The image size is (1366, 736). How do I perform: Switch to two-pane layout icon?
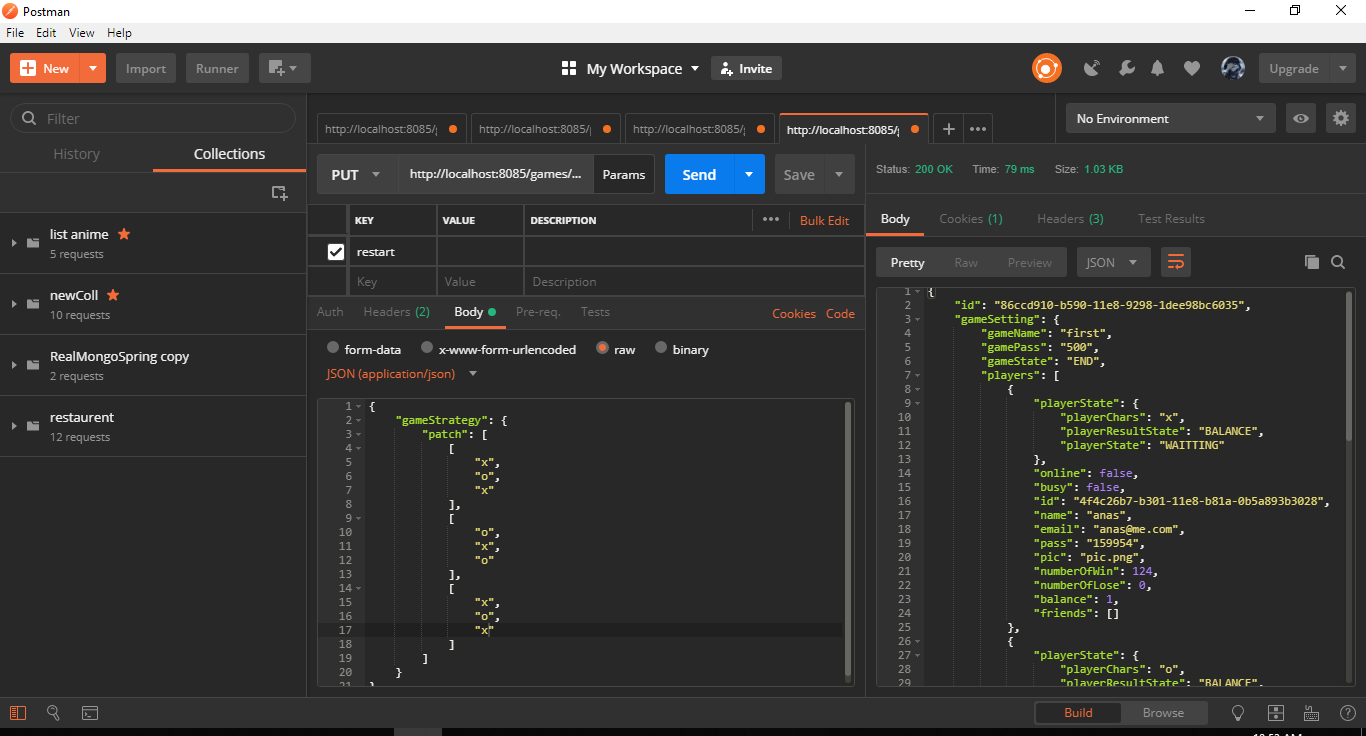[1275, 713]
